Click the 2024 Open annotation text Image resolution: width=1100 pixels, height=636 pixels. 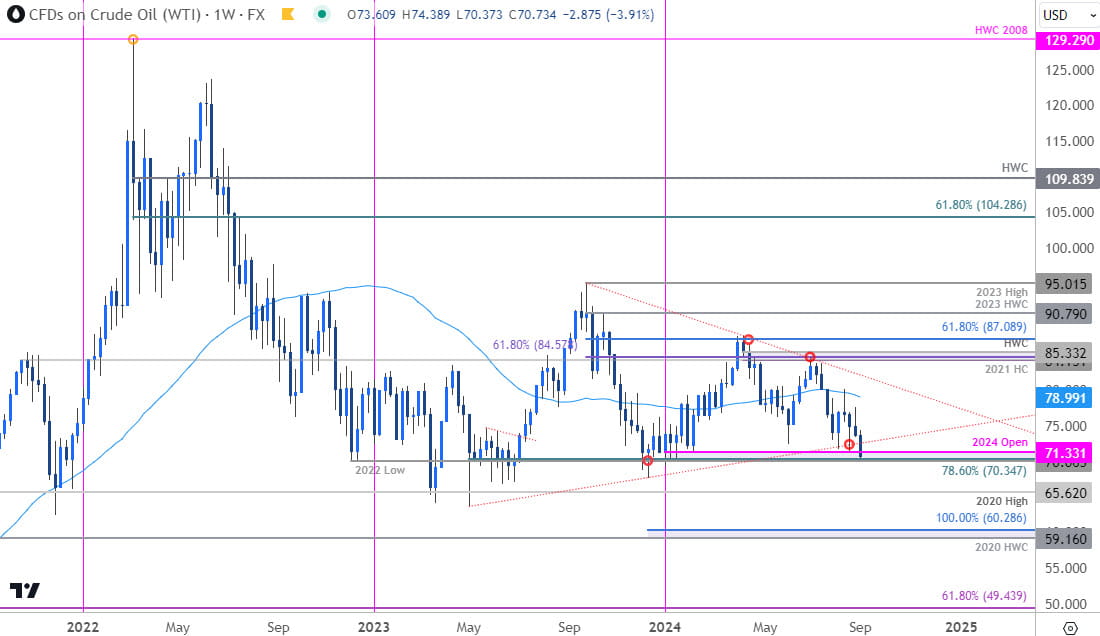click(1000, 442)
